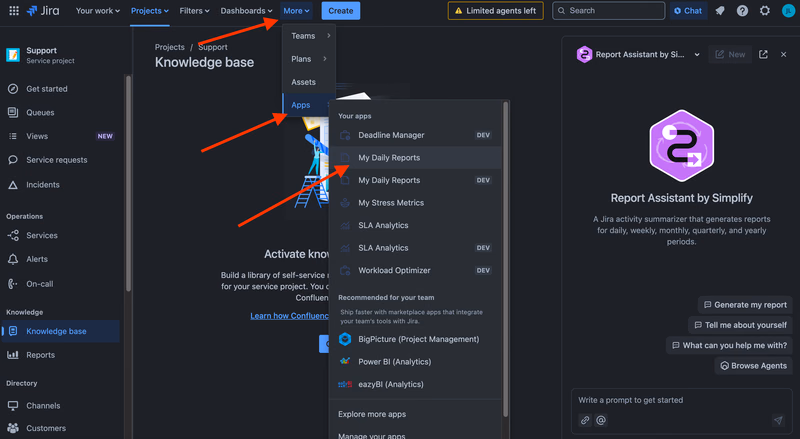Click the Deadline Manager app icon

[x=345, y=135]
